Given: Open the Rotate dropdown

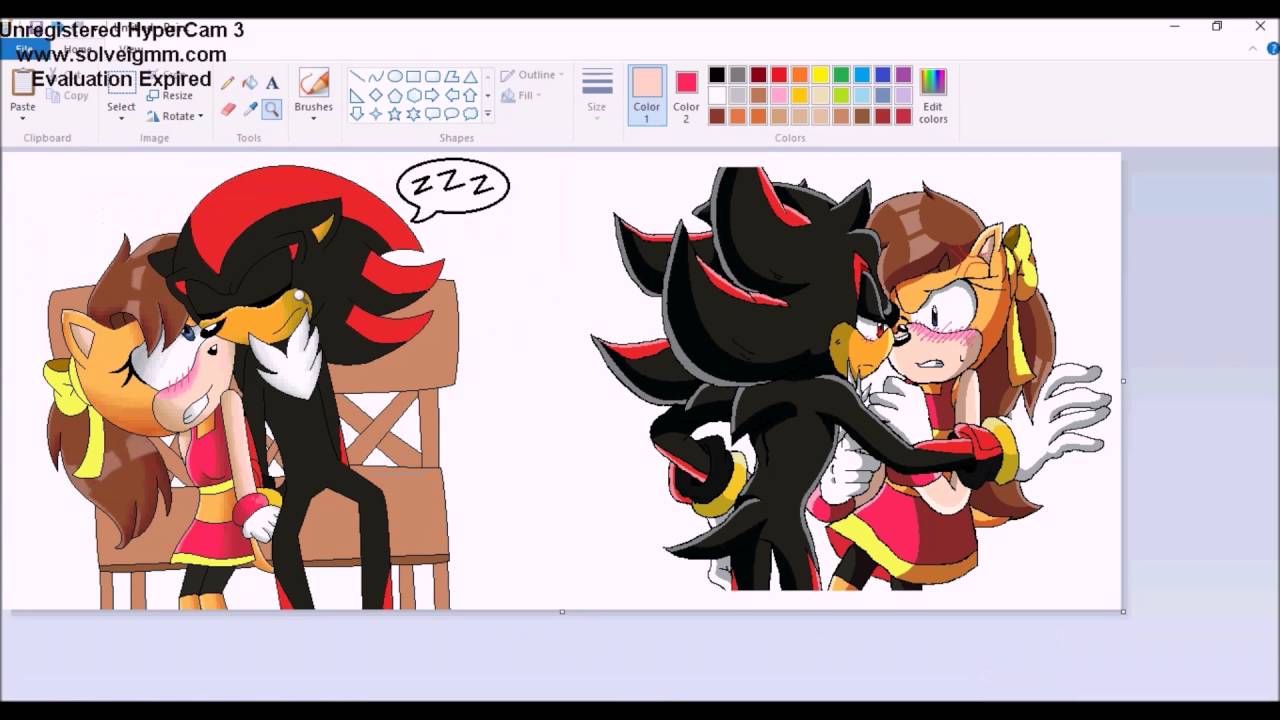Looking at the screenshot, I should pyautogui.click(x=175, y=116).
